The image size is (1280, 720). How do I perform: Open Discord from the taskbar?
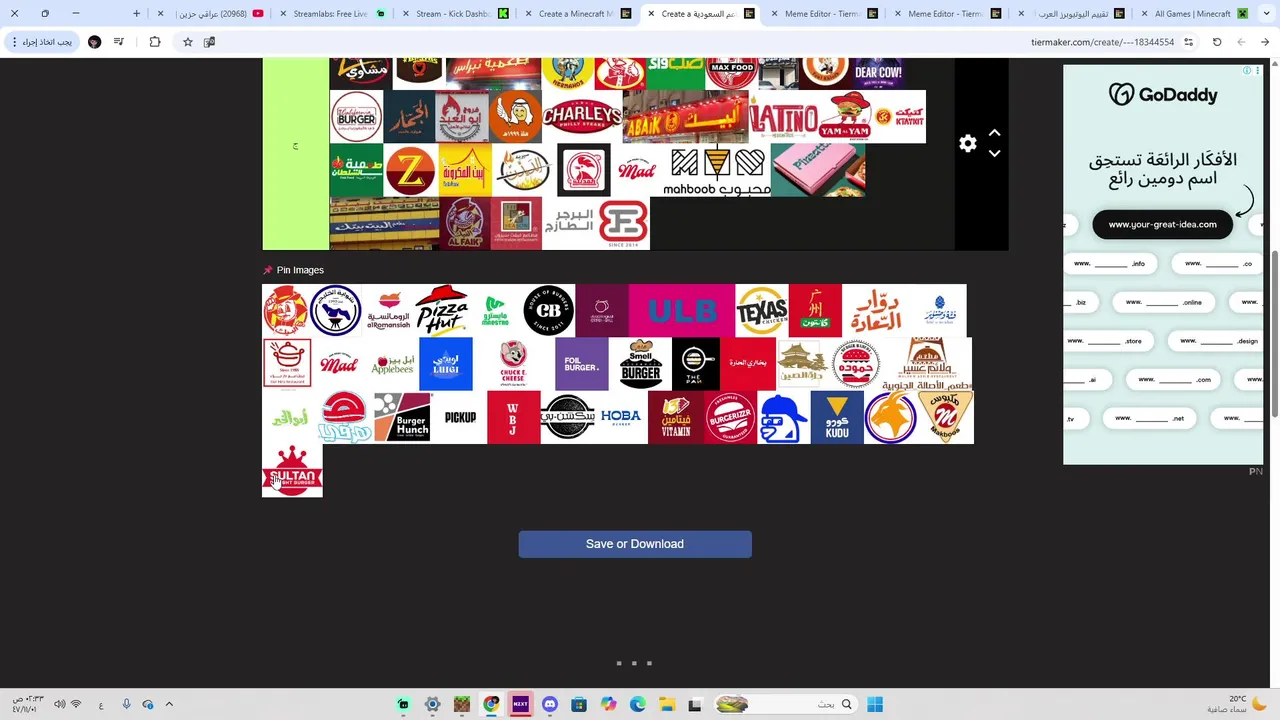click(x=549, y=704)
